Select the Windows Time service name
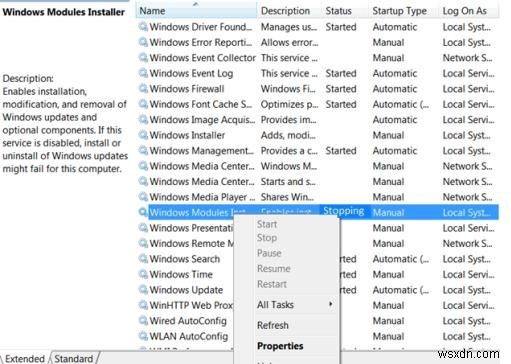 (x=181, y=274)
